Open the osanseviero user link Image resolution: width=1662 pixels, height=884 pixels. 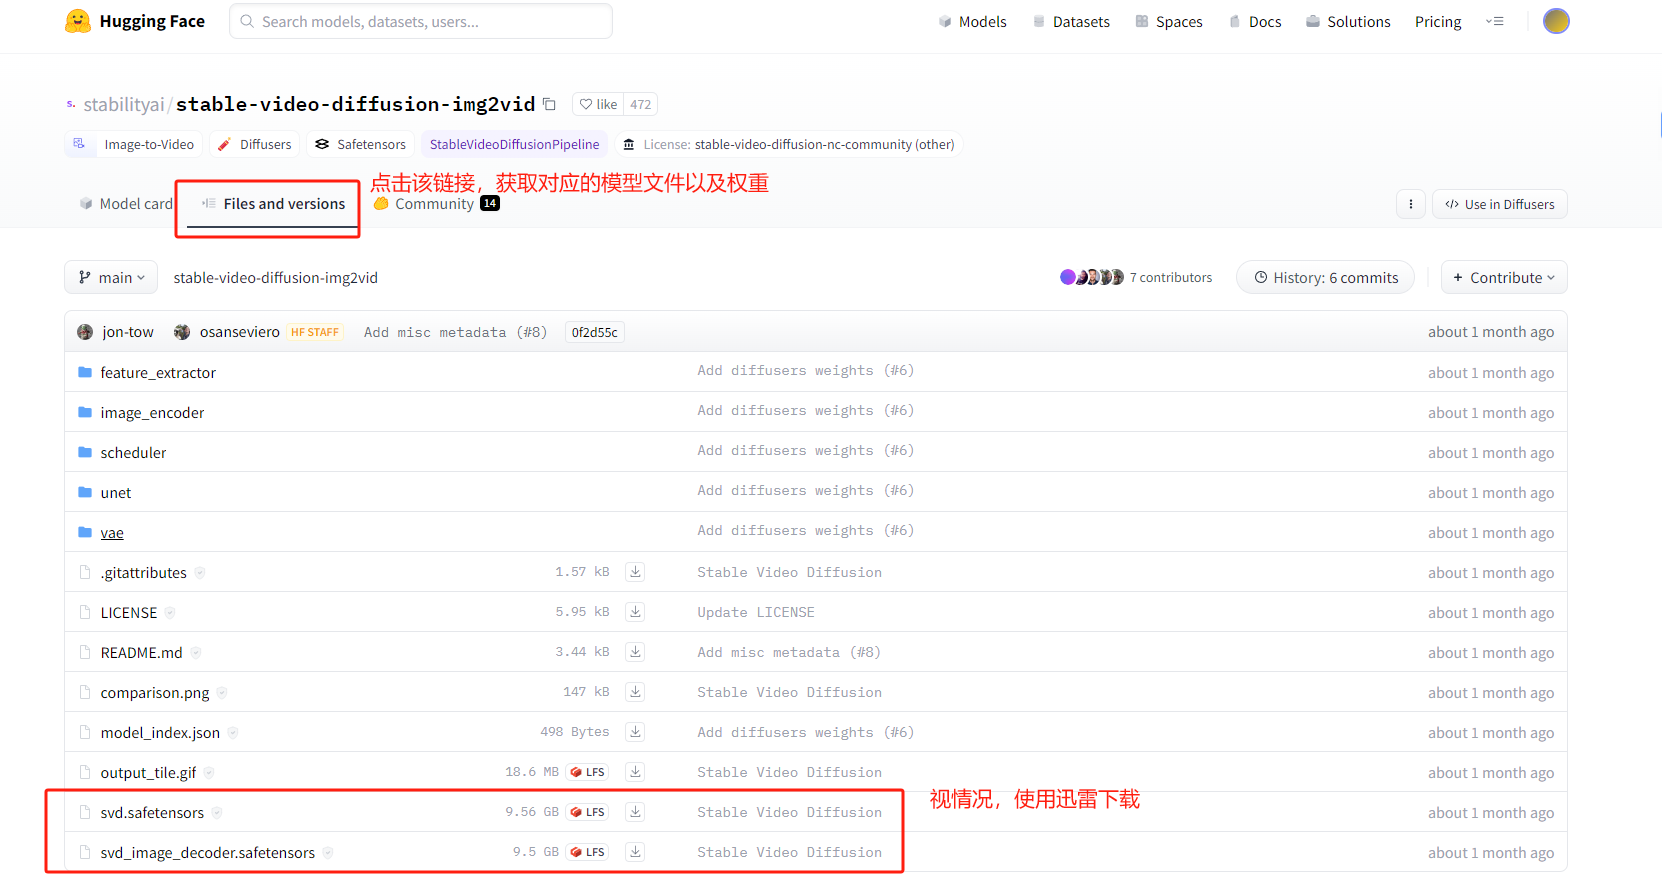[x=239, y=332]
